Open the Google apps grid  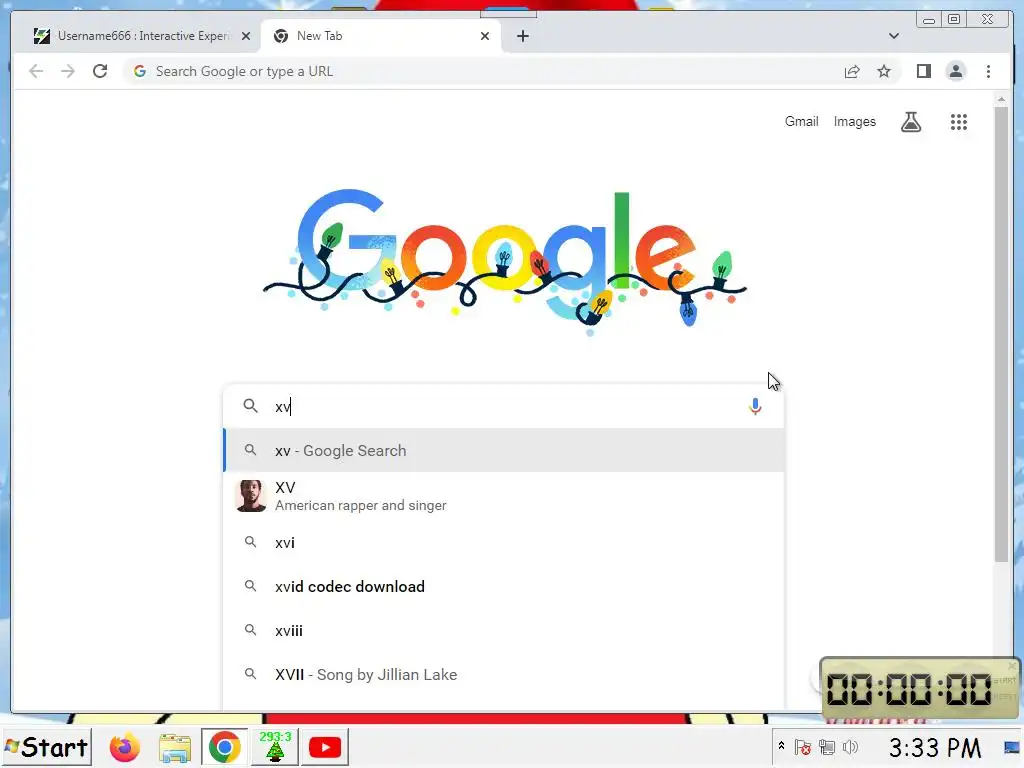tap(958, 121)
